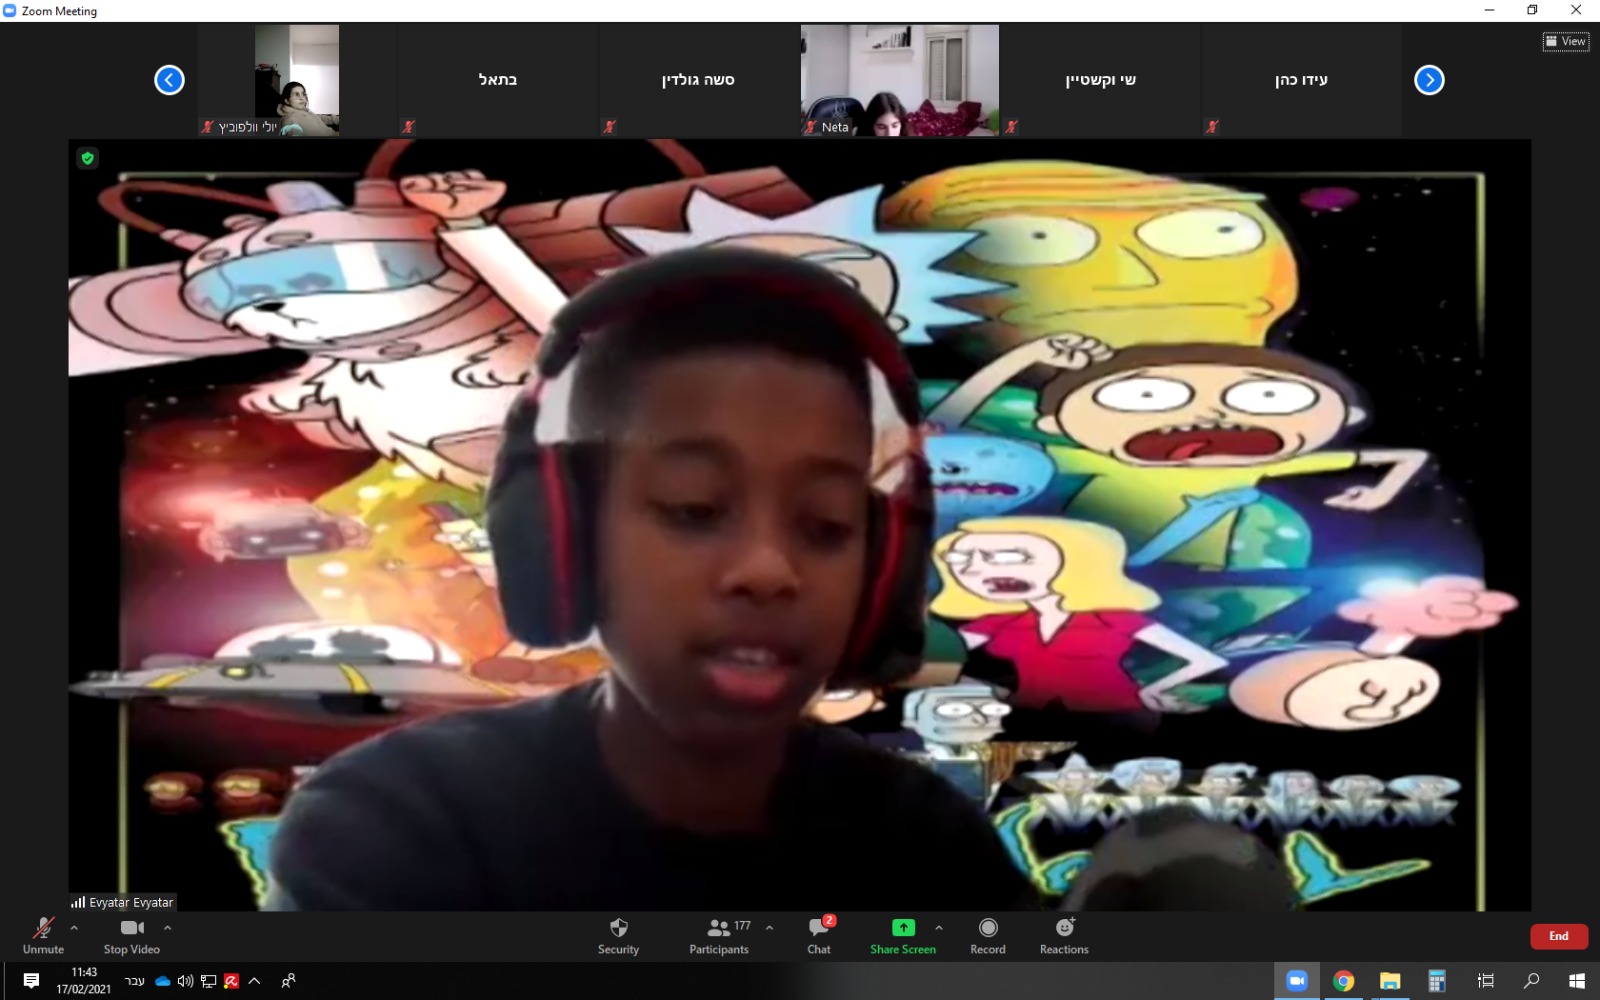Open the red Avira antivirus tray icon
The width and height of the screenshot is (1600, 1000).
[231, 981]
